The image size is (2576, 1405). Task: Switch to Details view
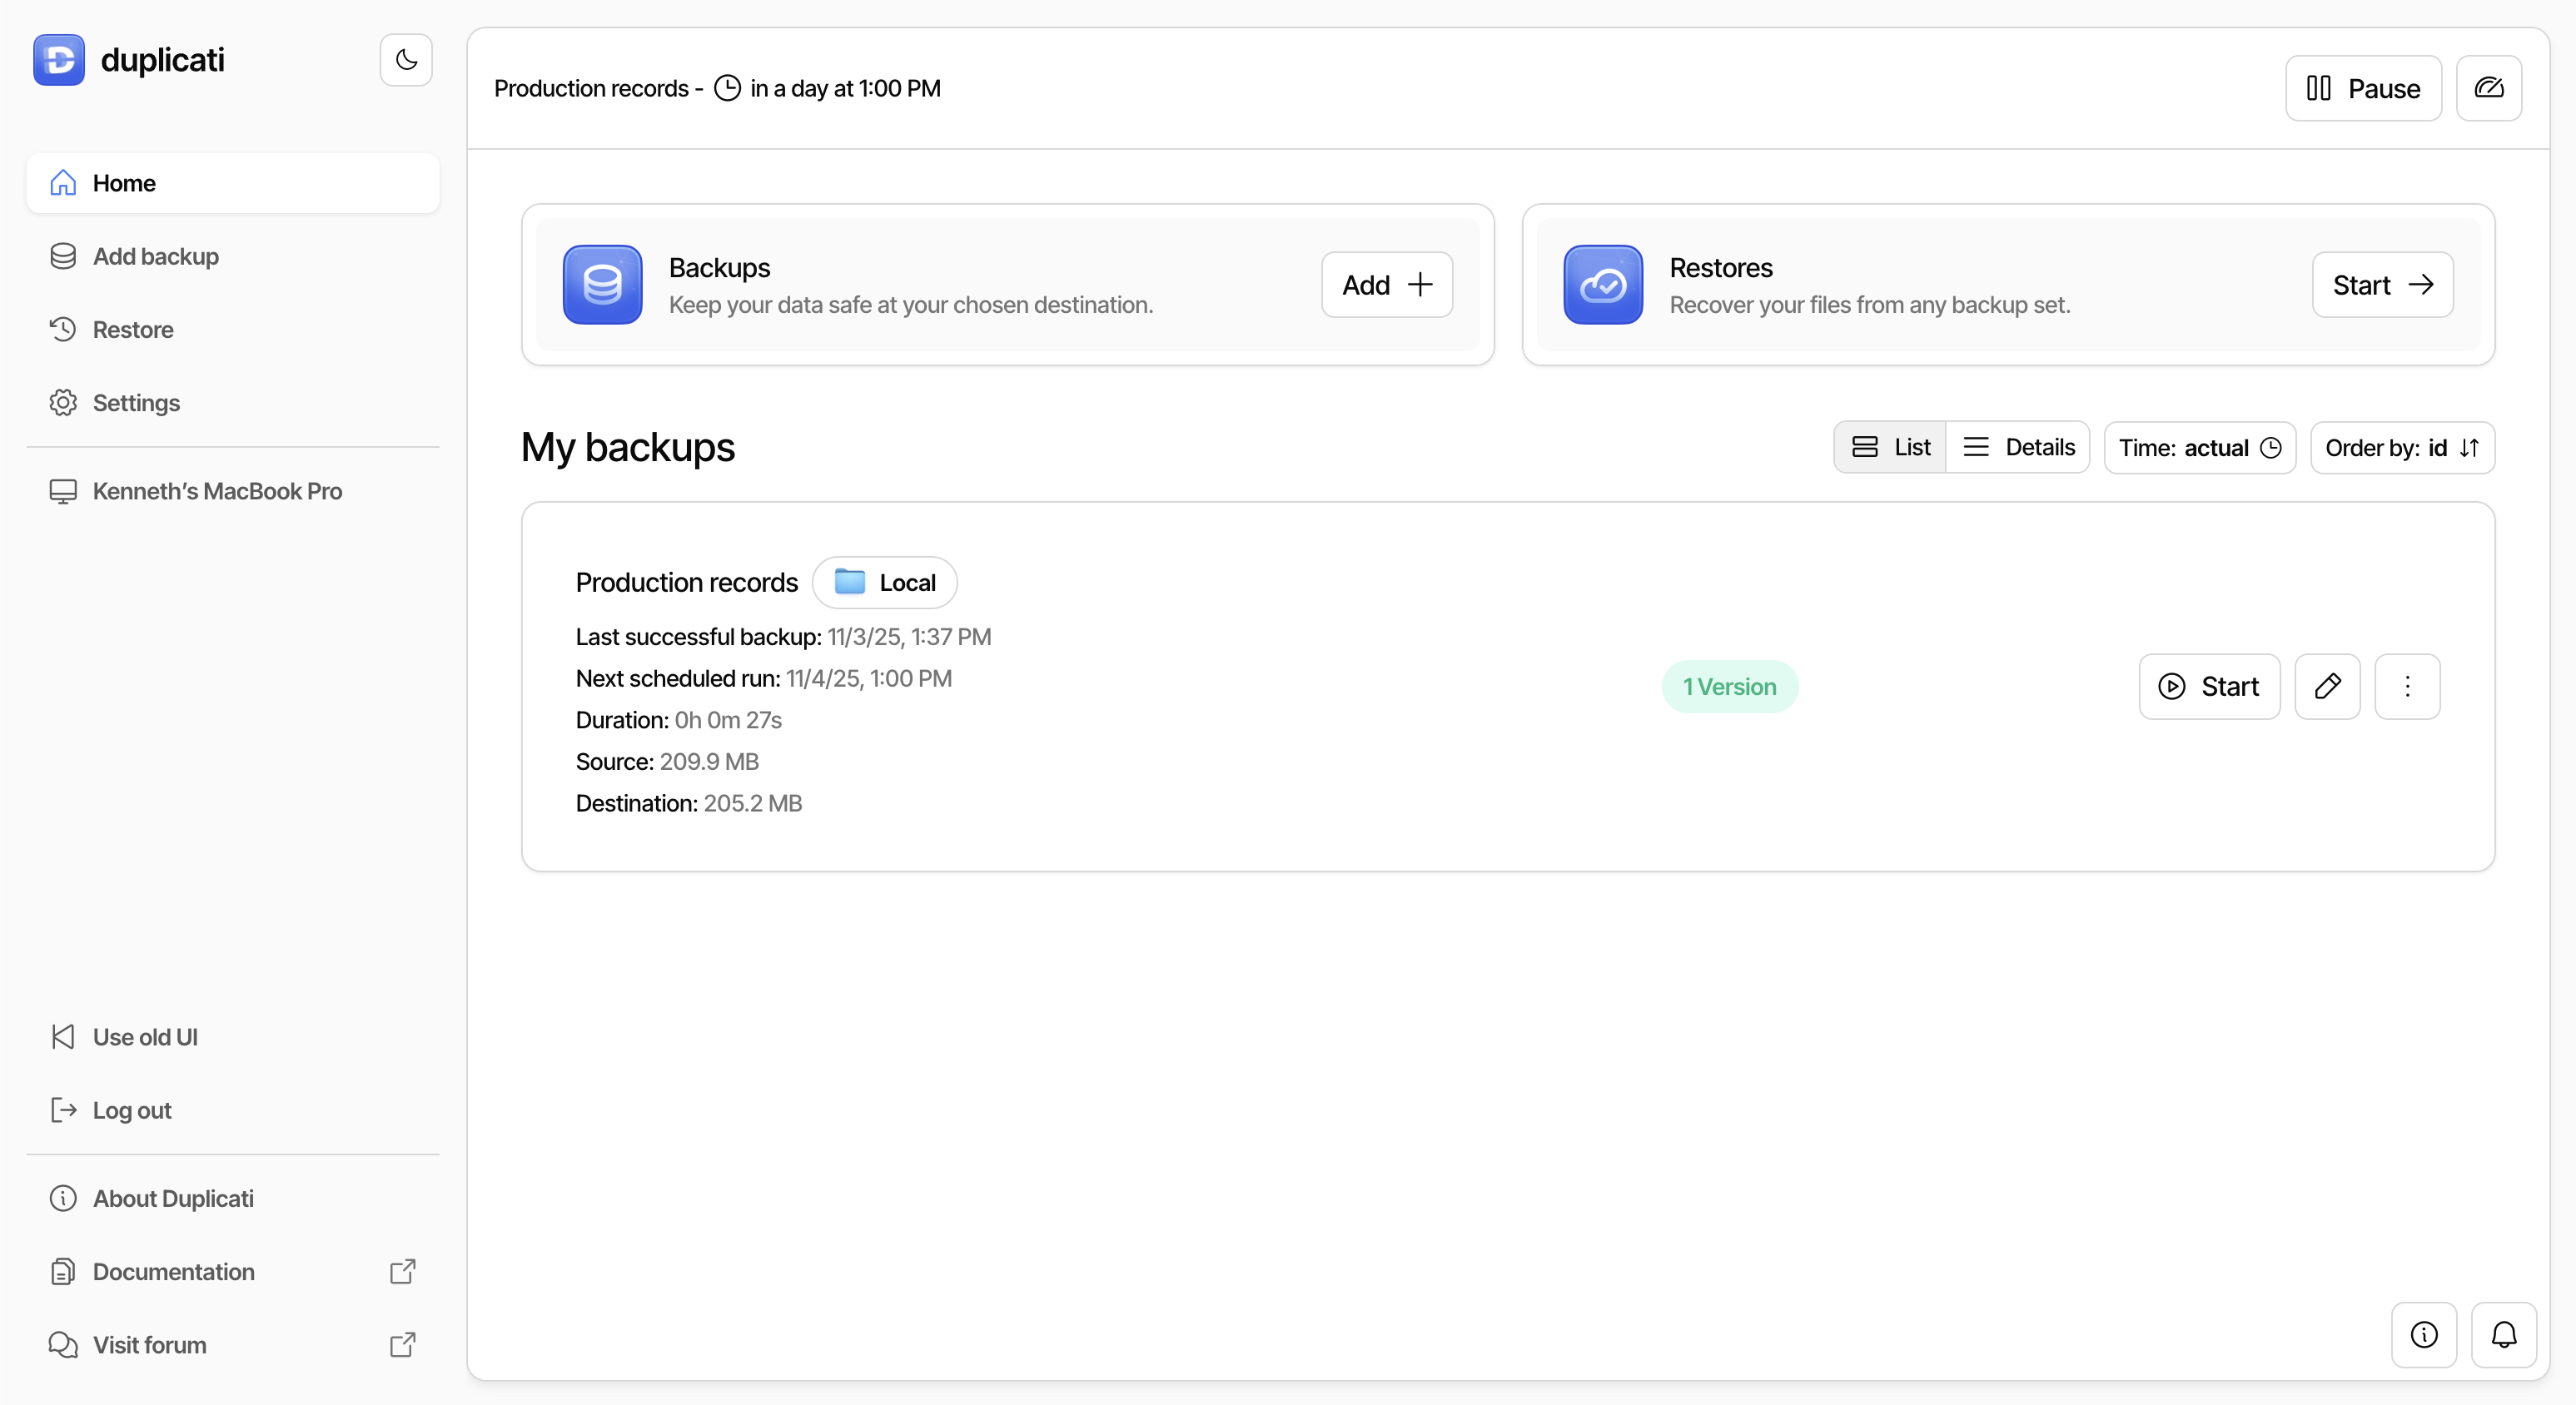[x=2018, y=447]
